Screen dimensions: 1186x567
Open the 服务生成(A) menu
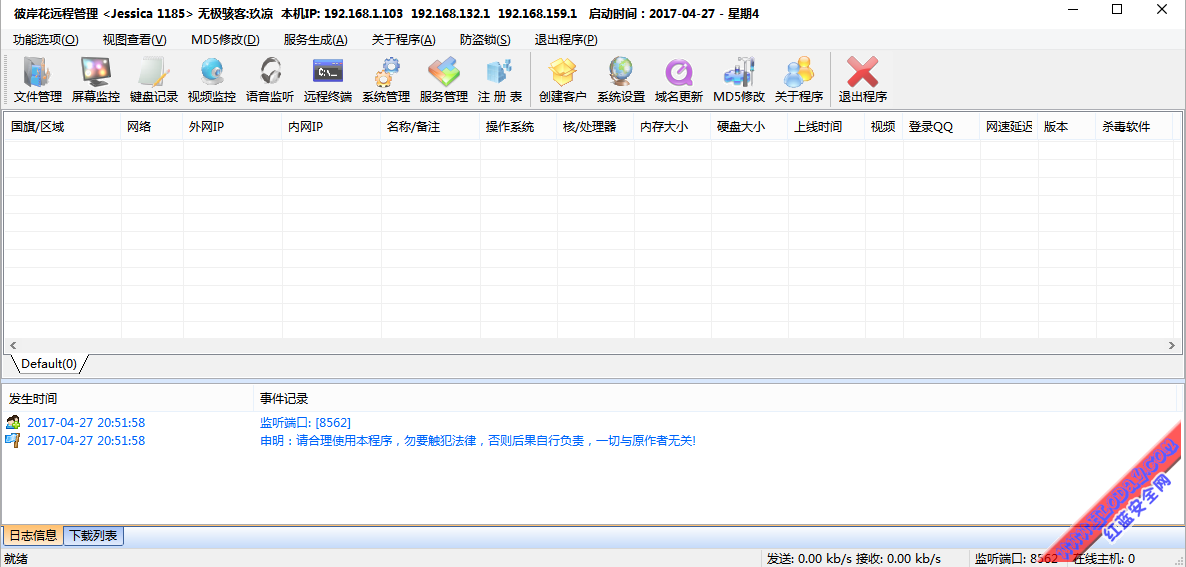pos(315,40)
